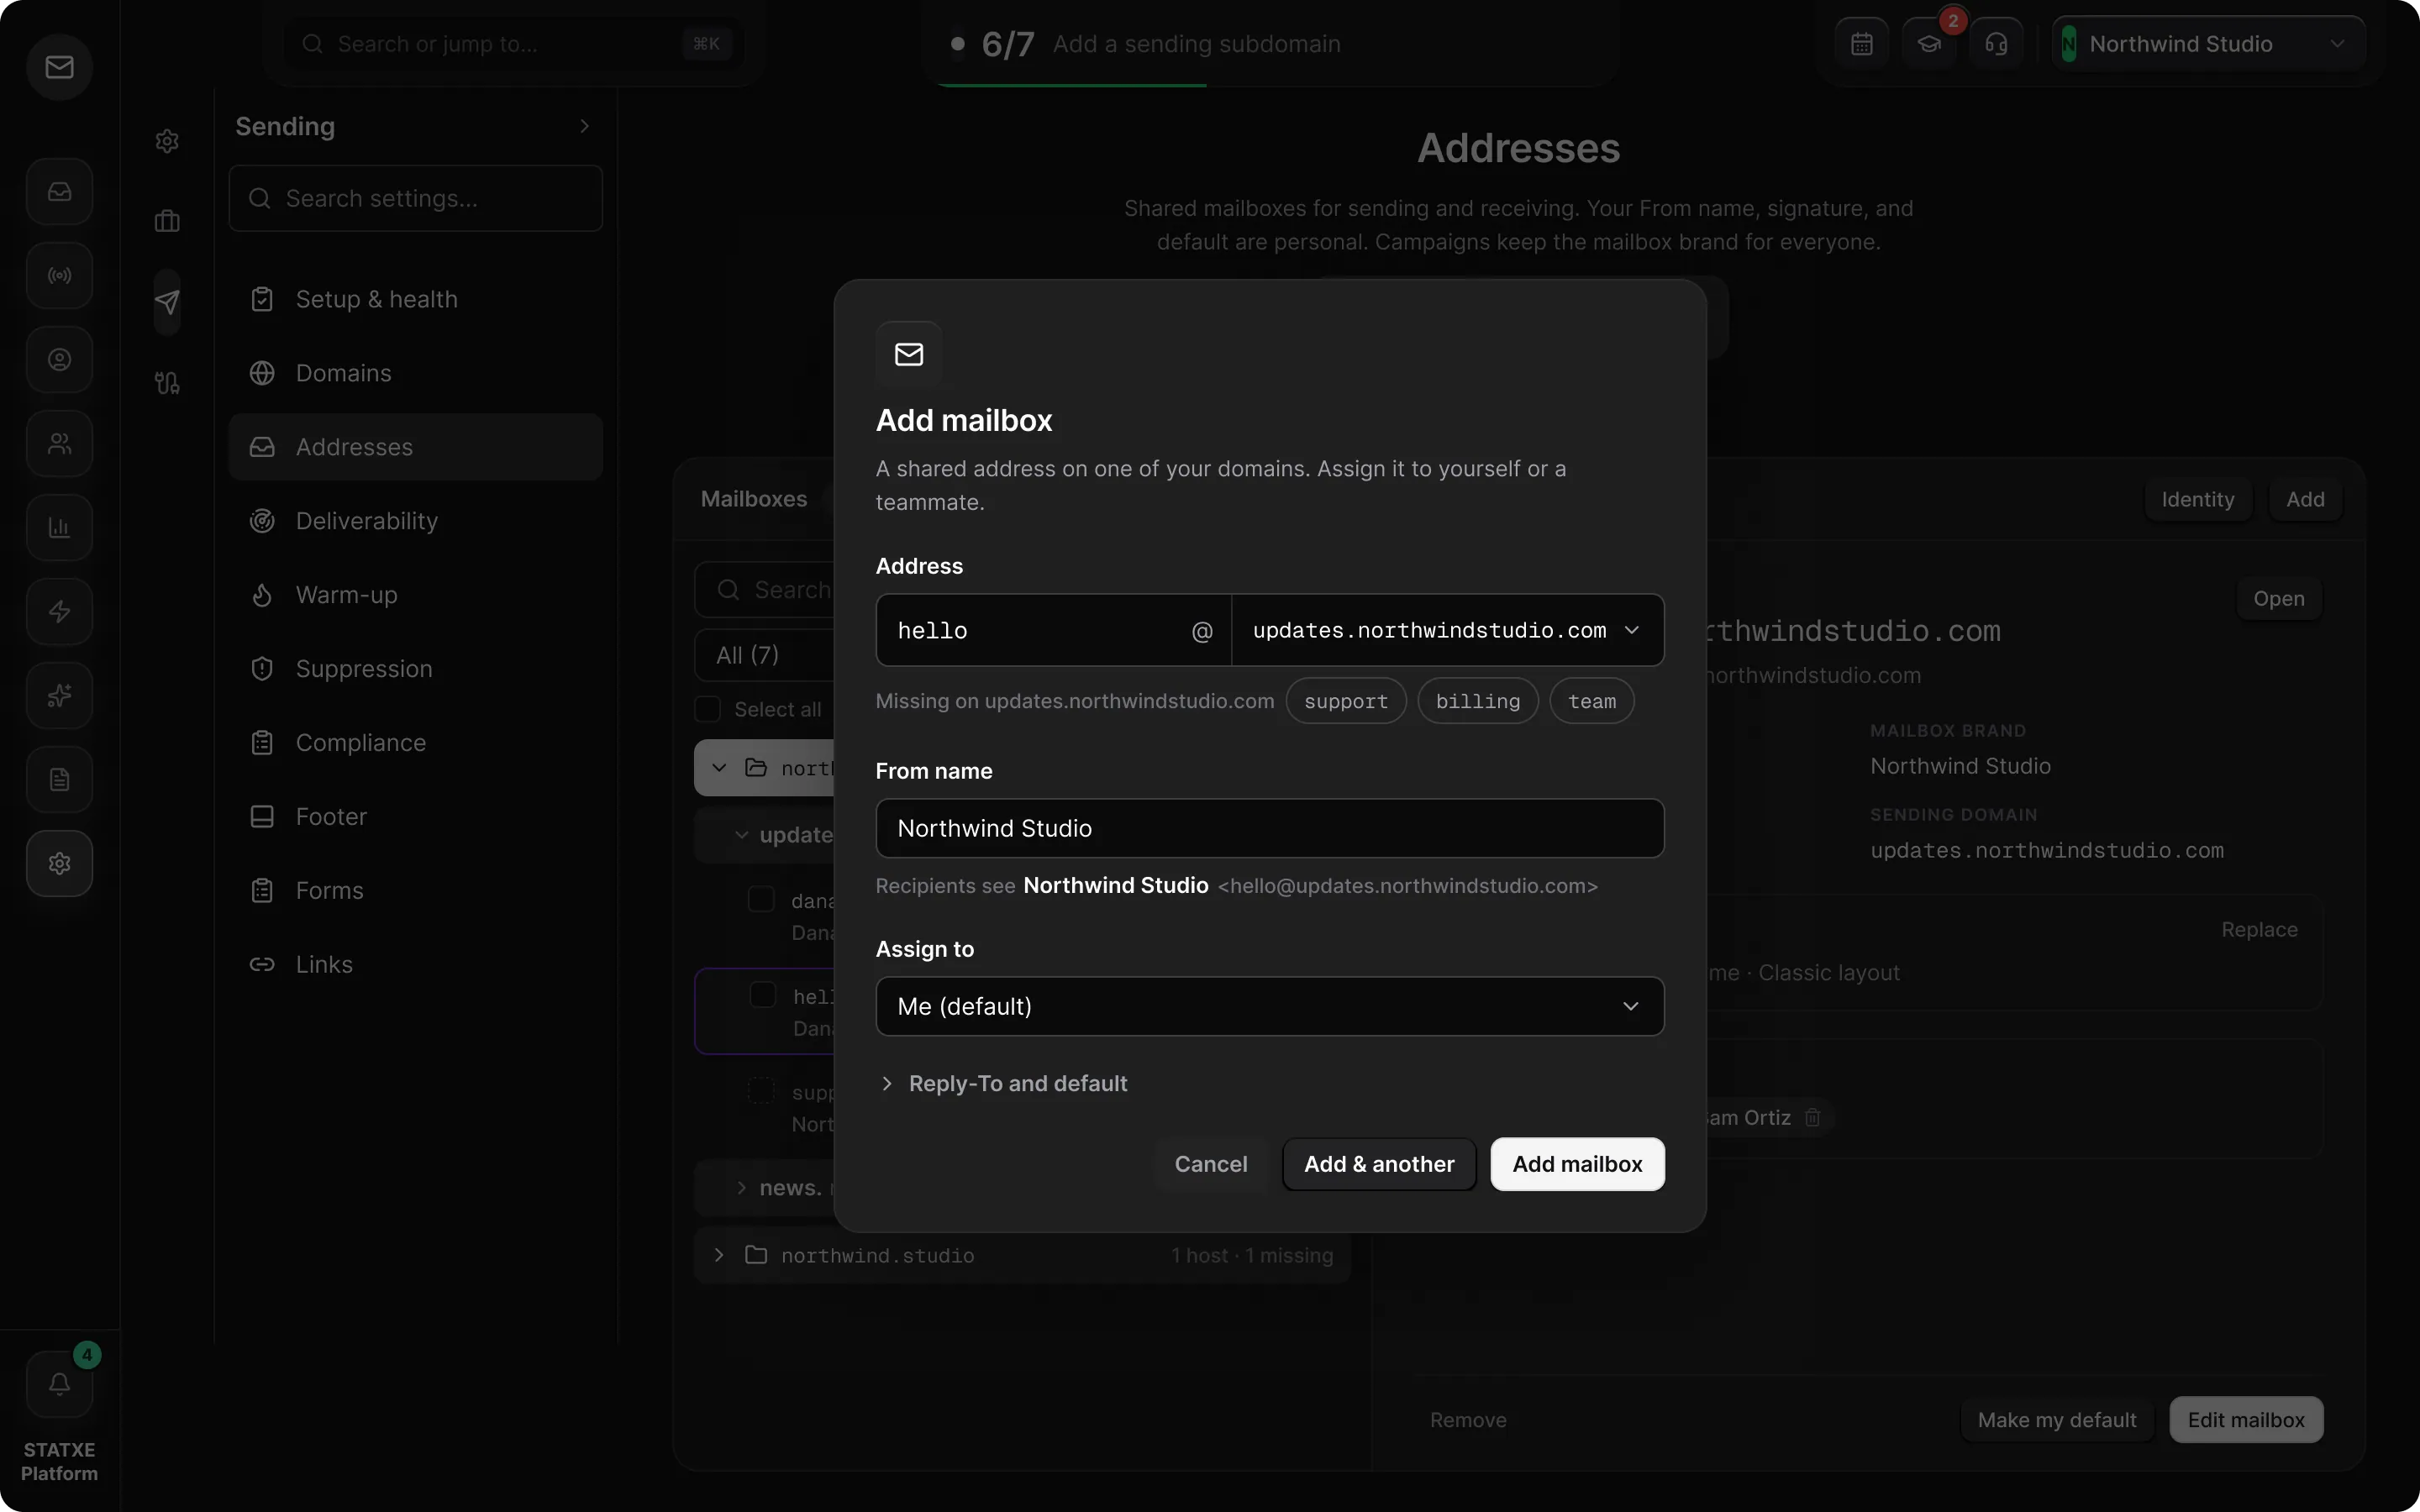Viewport: 2420px width, 1512px height.
Task: Toggle the Select all checkbox
Action: pos(708,709)
